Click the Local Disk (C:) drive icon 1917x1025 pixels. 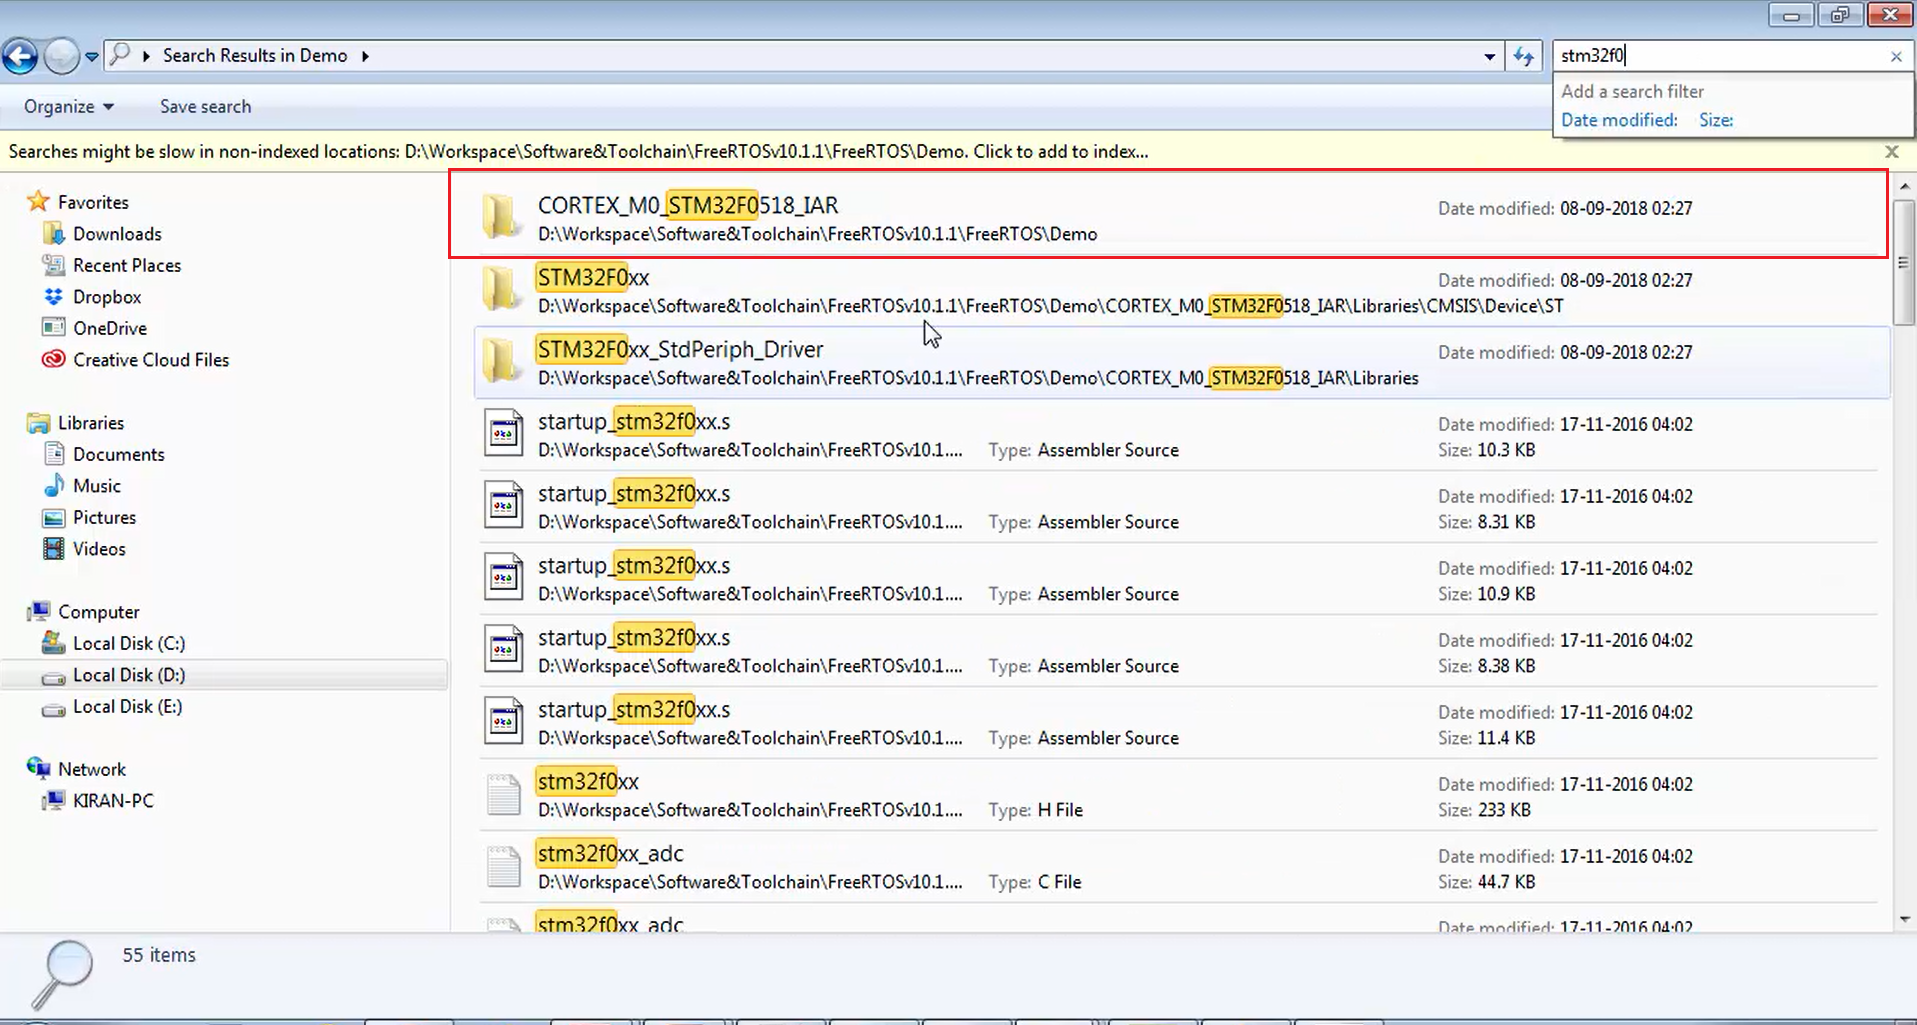coord(53,643)
